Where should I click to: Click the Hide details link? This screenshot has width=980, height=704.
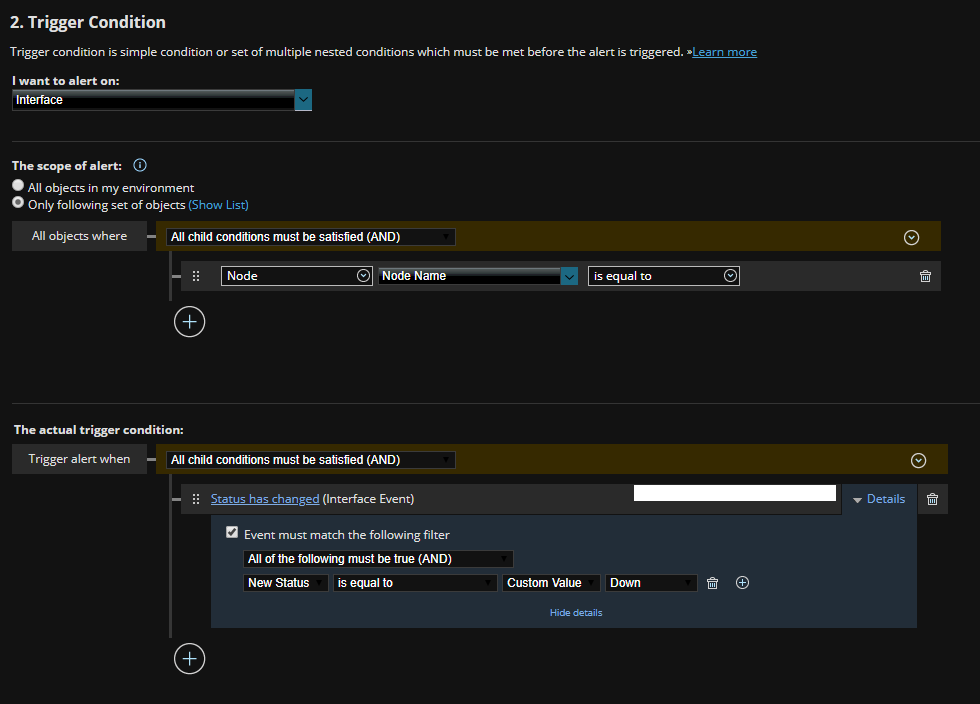[x=575, y=612]
